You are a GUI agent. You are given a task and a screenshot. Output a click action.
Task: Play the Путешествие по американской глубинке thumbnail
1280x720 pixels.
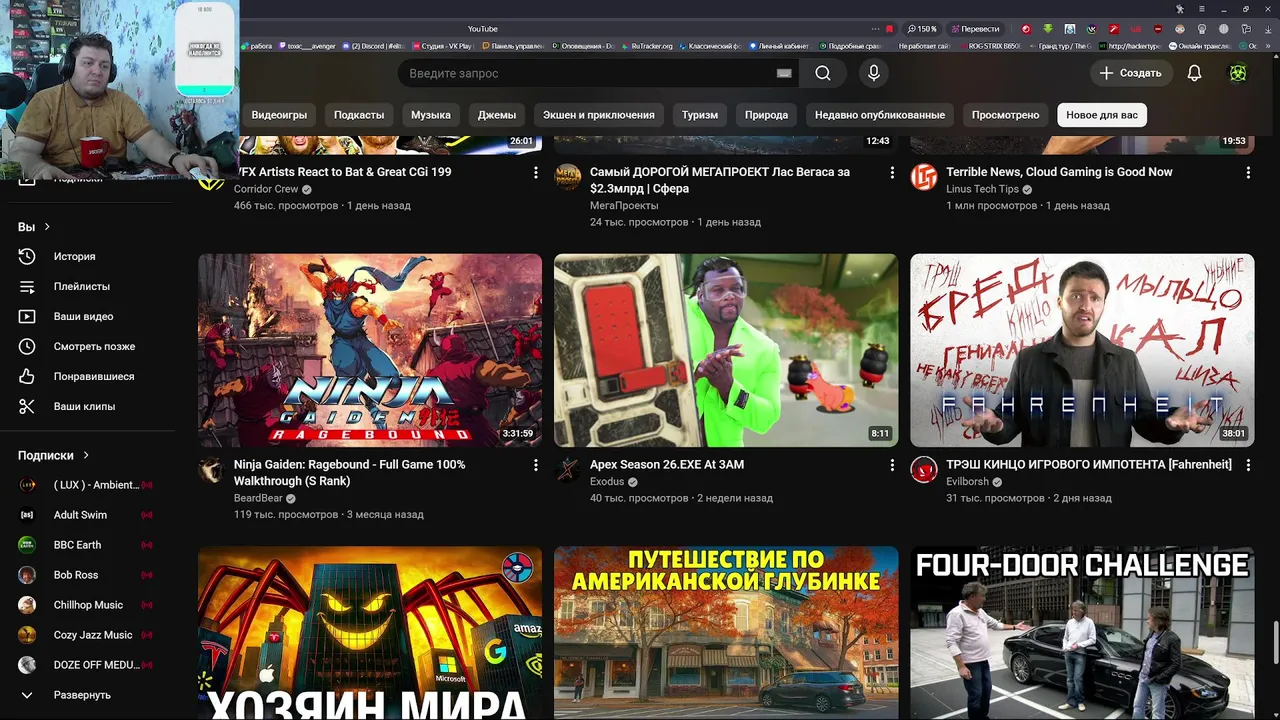(x=726, y=633)
